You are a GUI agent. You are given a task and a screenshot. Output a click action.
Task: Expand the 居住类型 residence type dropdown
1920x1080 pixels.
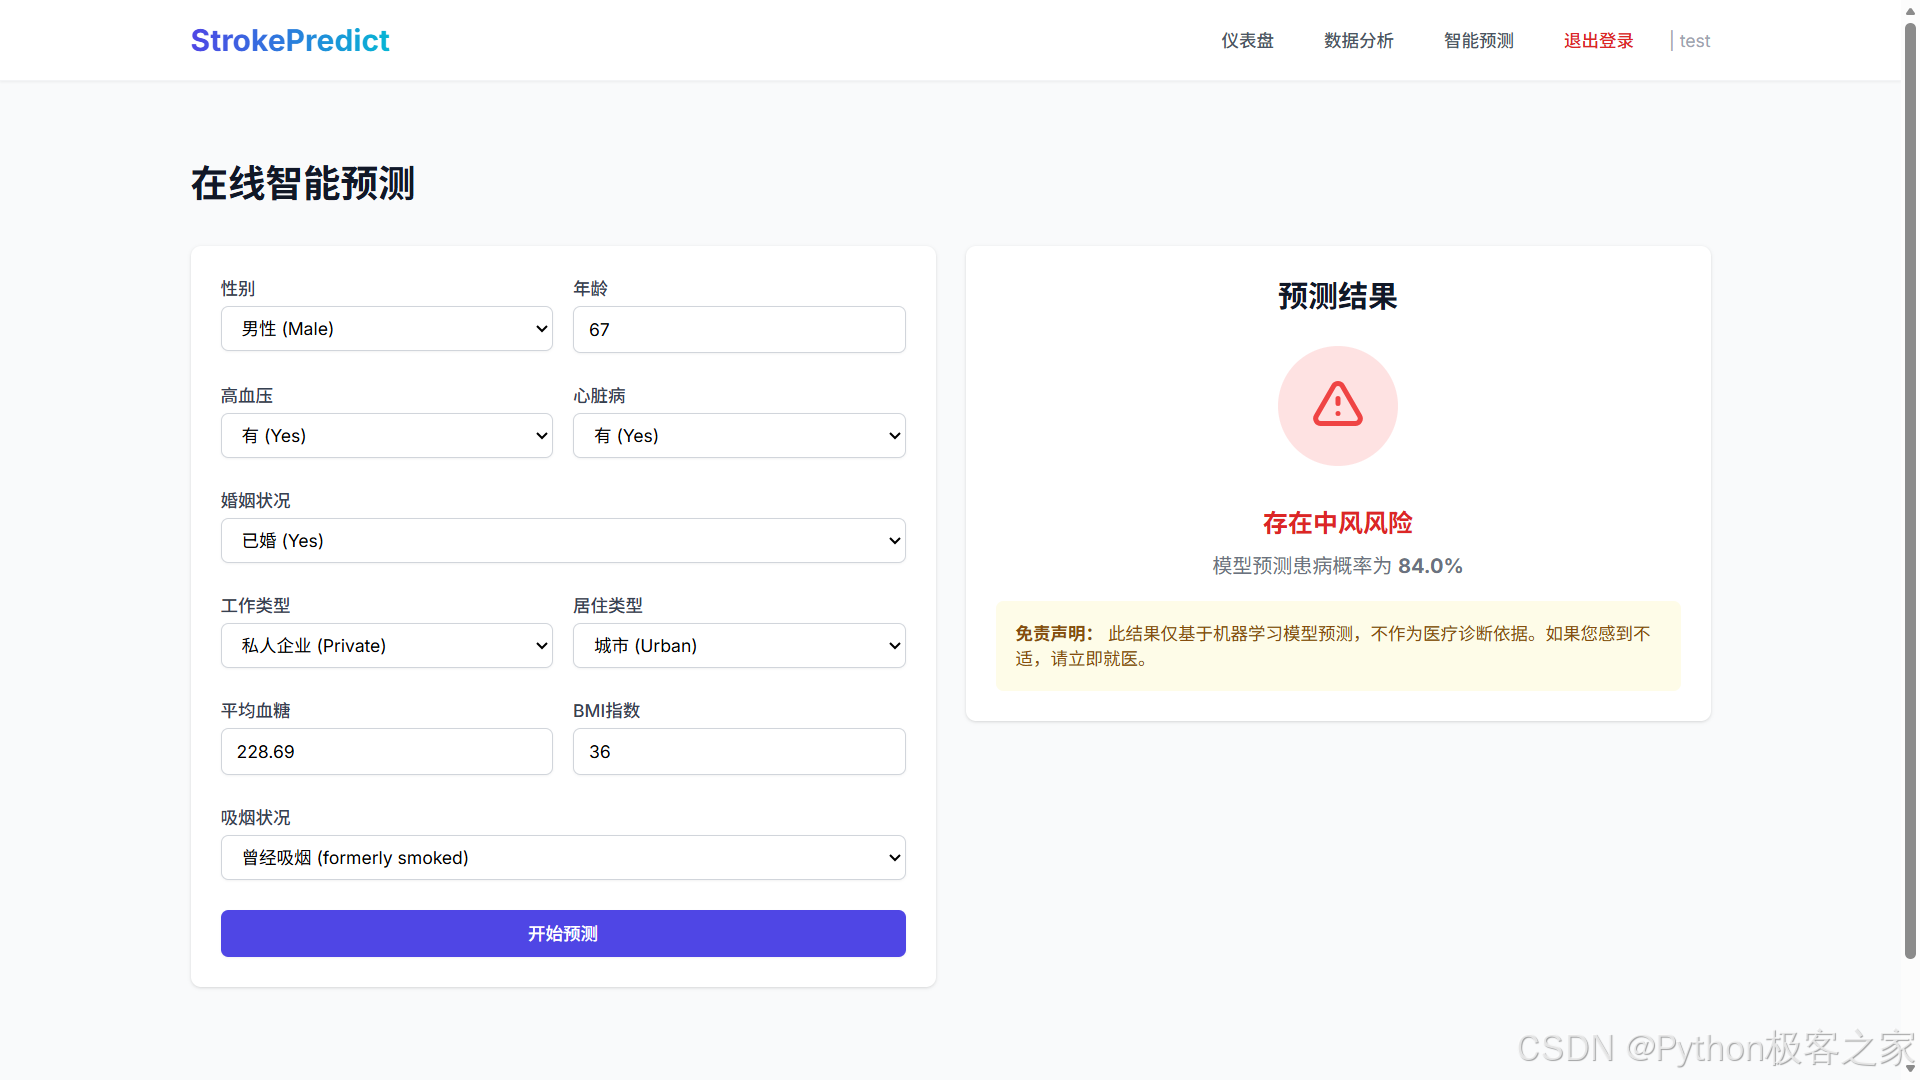[739, 646]
